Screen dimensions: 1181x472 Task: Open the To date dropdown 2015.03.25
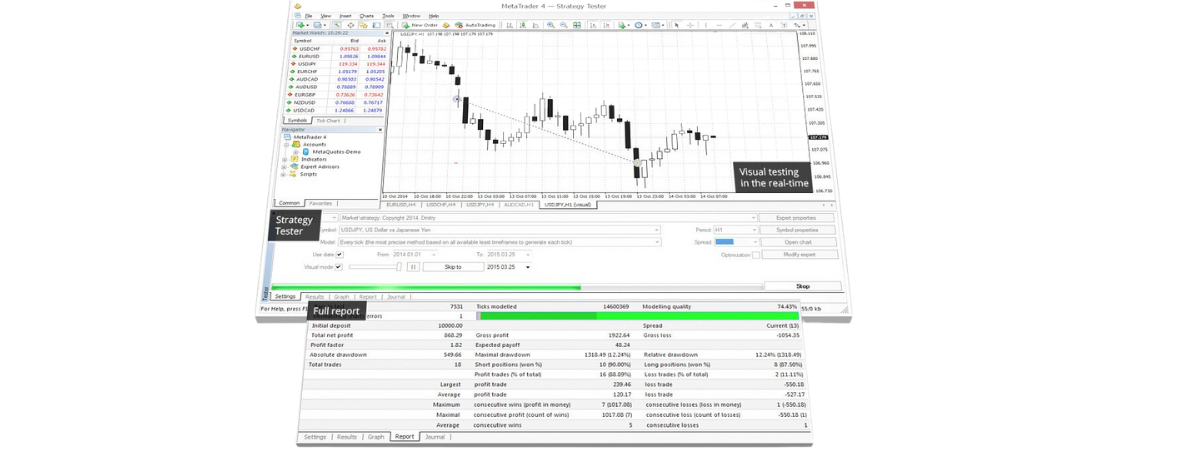[509, 254]
